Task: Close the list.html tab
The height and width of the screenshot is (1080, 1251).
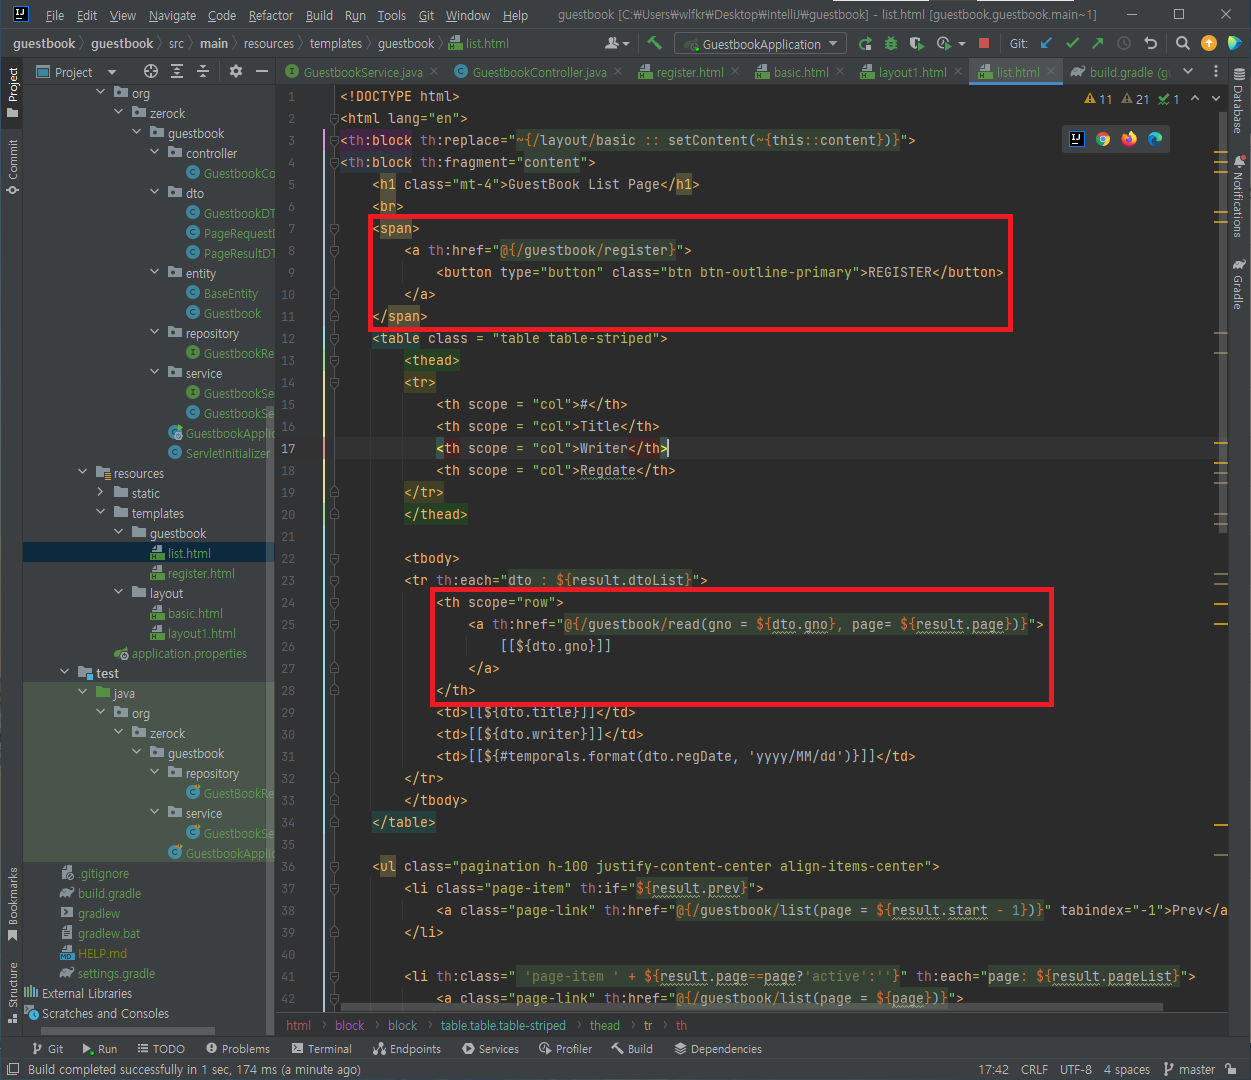Action: point(1051,72)
